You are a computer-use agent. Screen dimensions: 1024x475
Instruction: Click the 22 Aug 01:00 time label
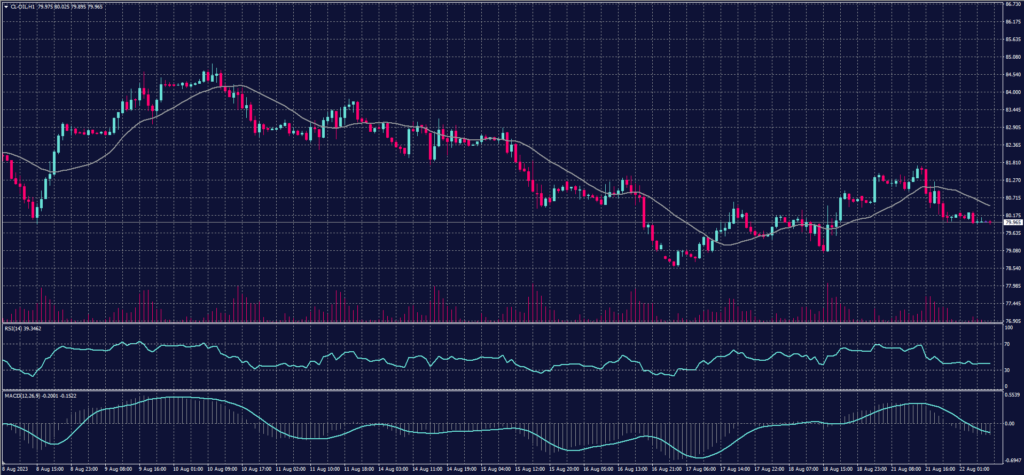pos(975,468)
